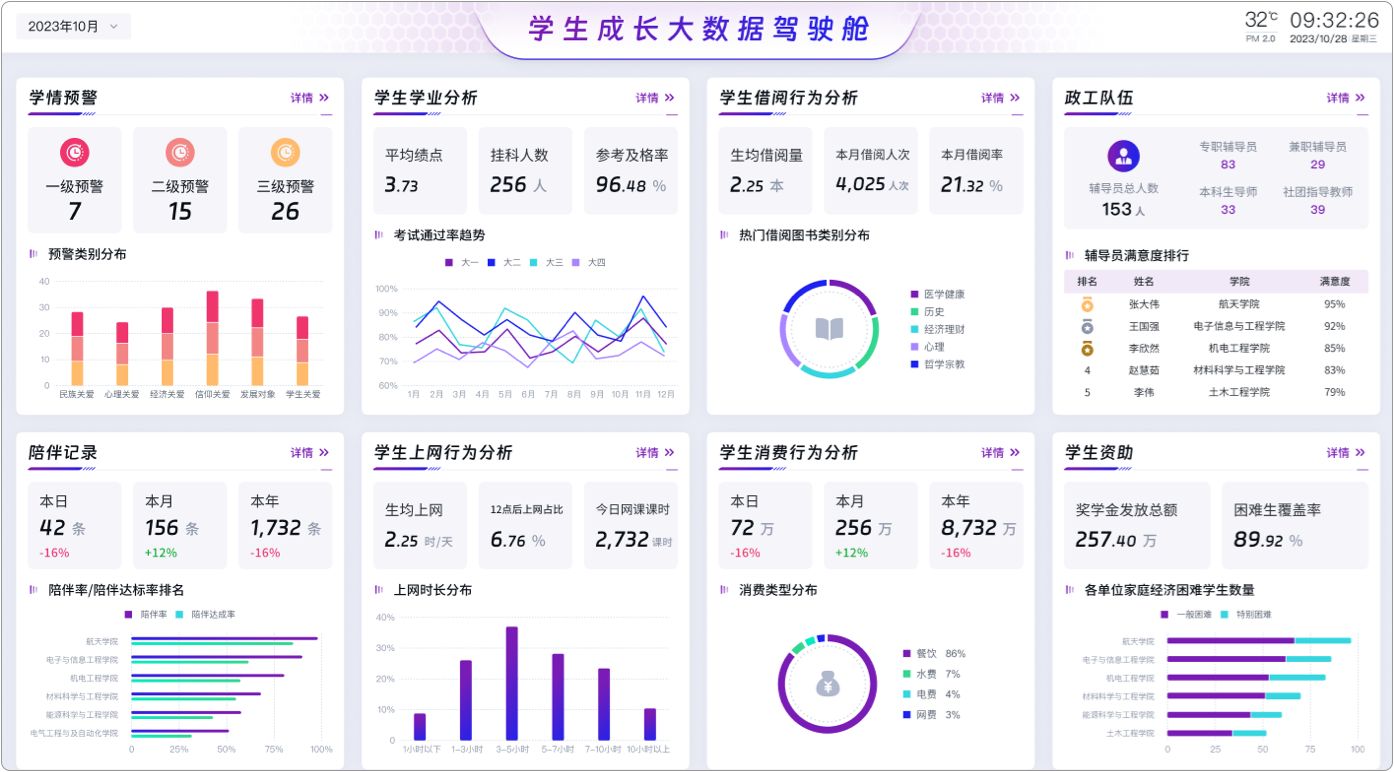
Task: Click the 挂科人数 256 card
Action: coord(525,170)
